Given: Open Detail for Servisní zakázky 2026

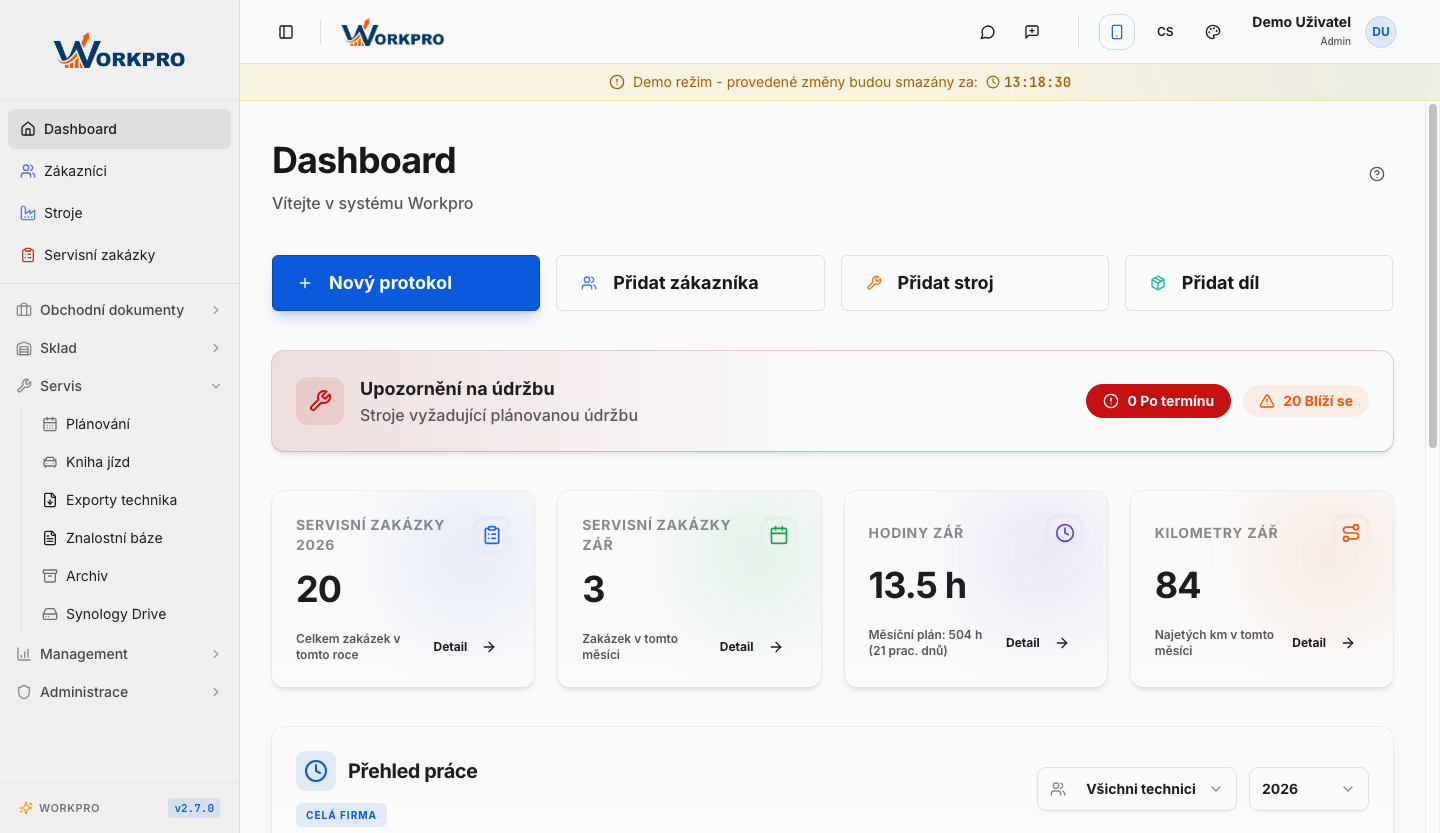Looking at the screenshot, I should (x=465, y=647).
